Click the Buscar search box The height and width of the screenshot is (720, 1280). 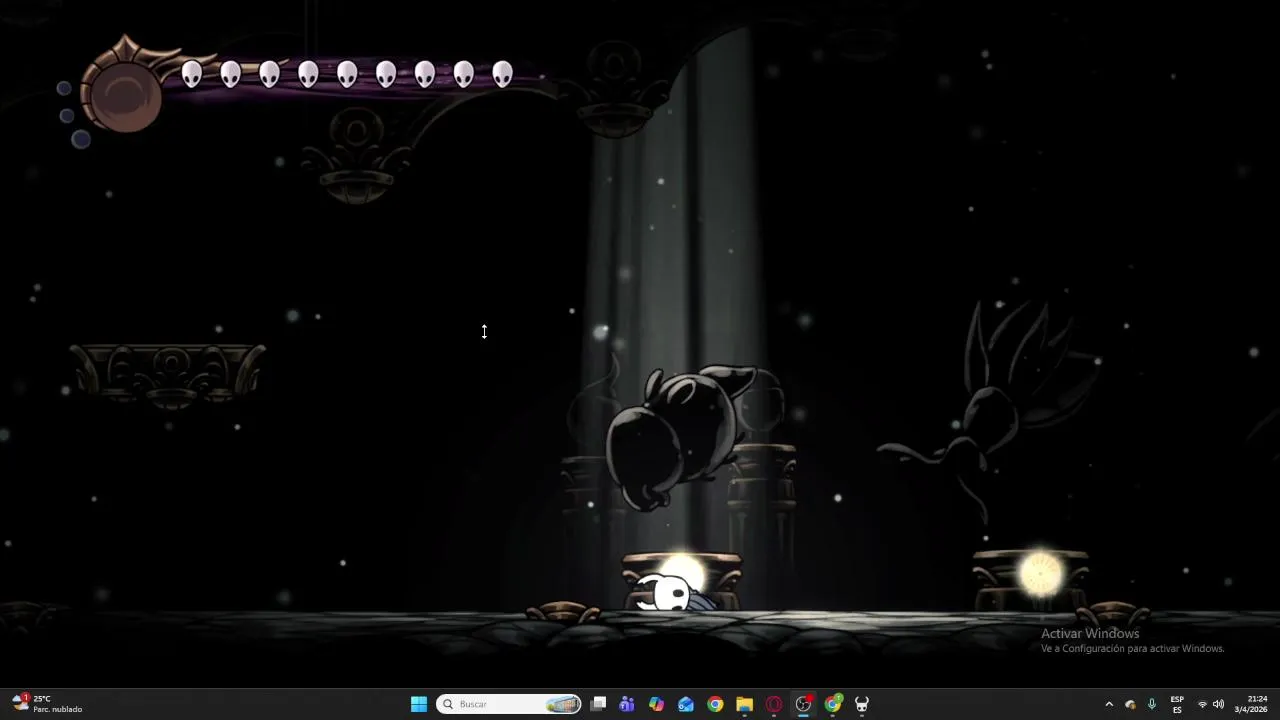pyautogui.click(x=510, y=704)
